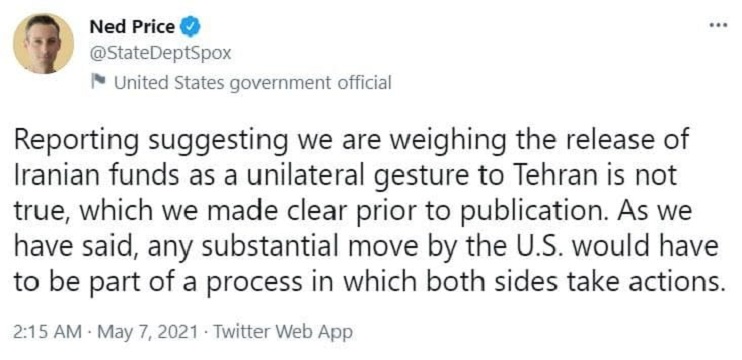Click the May 7, 2021 date
The width and height of the screenshot is (742, 360).
[147, 331]
